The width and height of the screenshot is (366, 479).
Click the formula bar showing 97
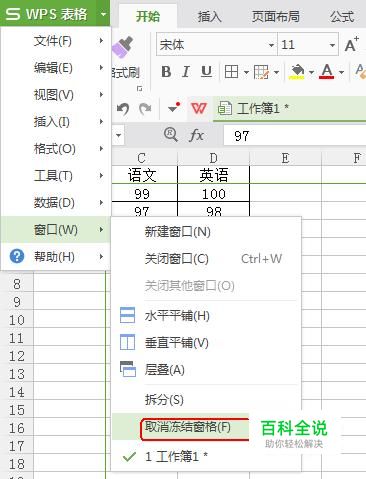coord(295,136)
